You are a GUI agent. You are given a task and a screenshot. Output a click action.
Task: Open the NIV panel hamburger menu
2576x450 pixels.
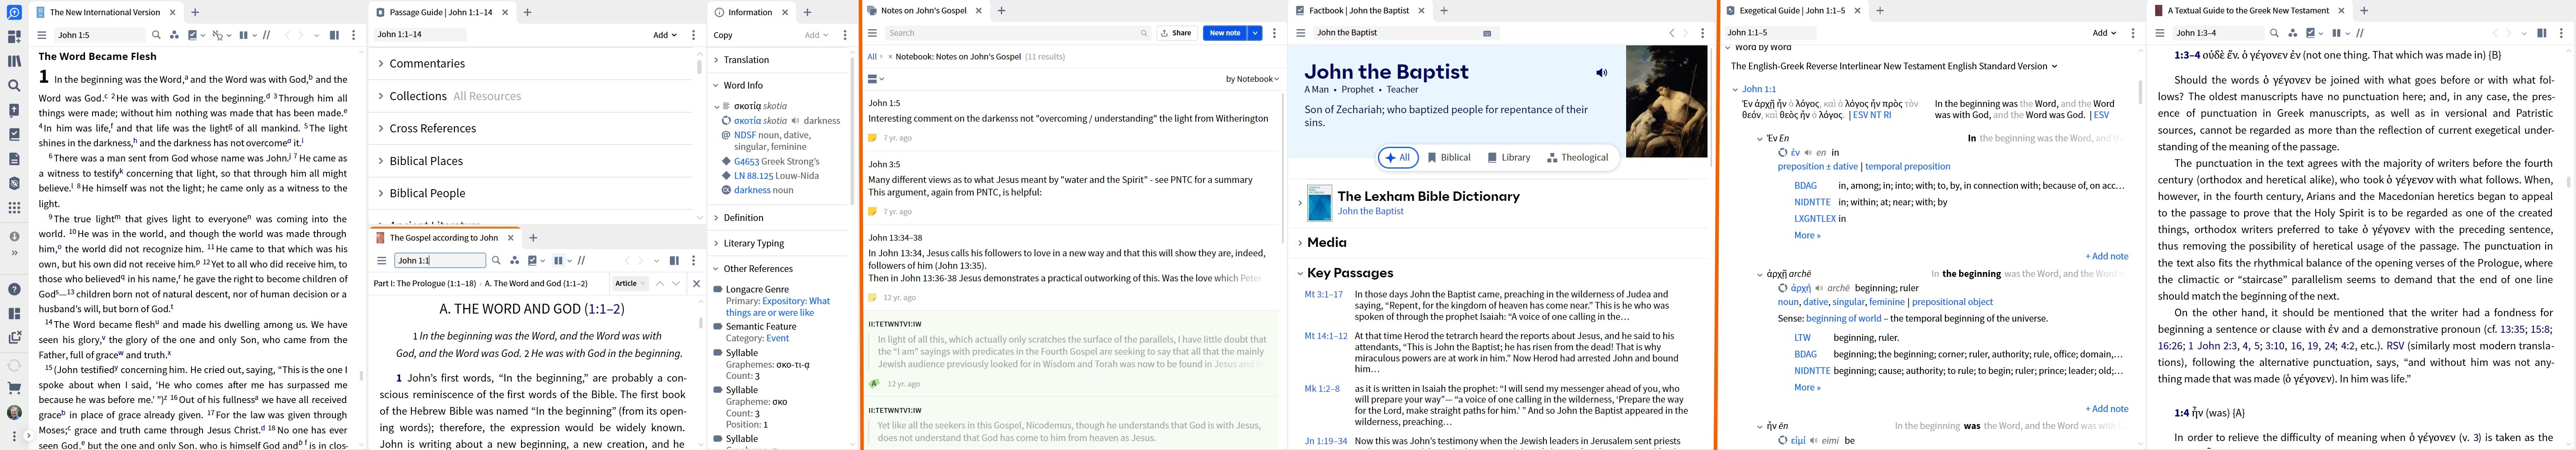(42, 35)
